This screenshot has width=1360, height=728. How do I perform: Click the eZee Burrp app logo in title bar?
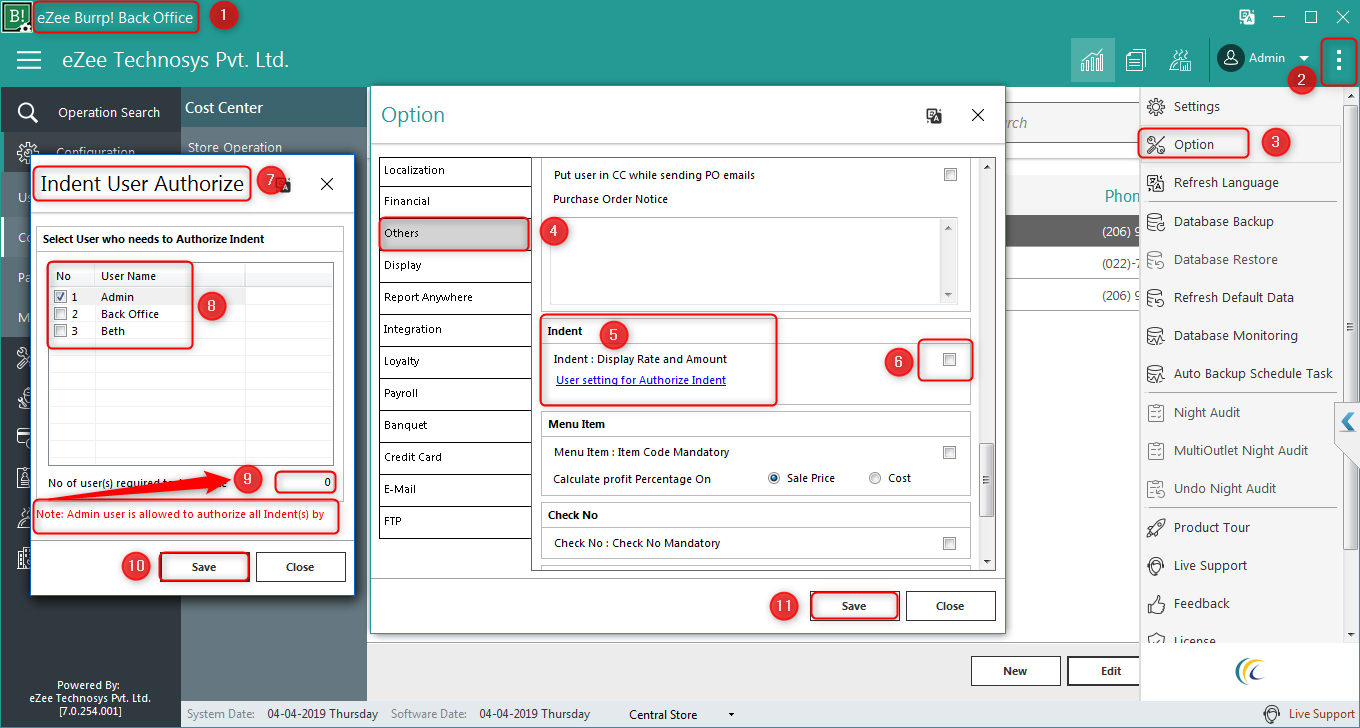[x=17, y=16]
